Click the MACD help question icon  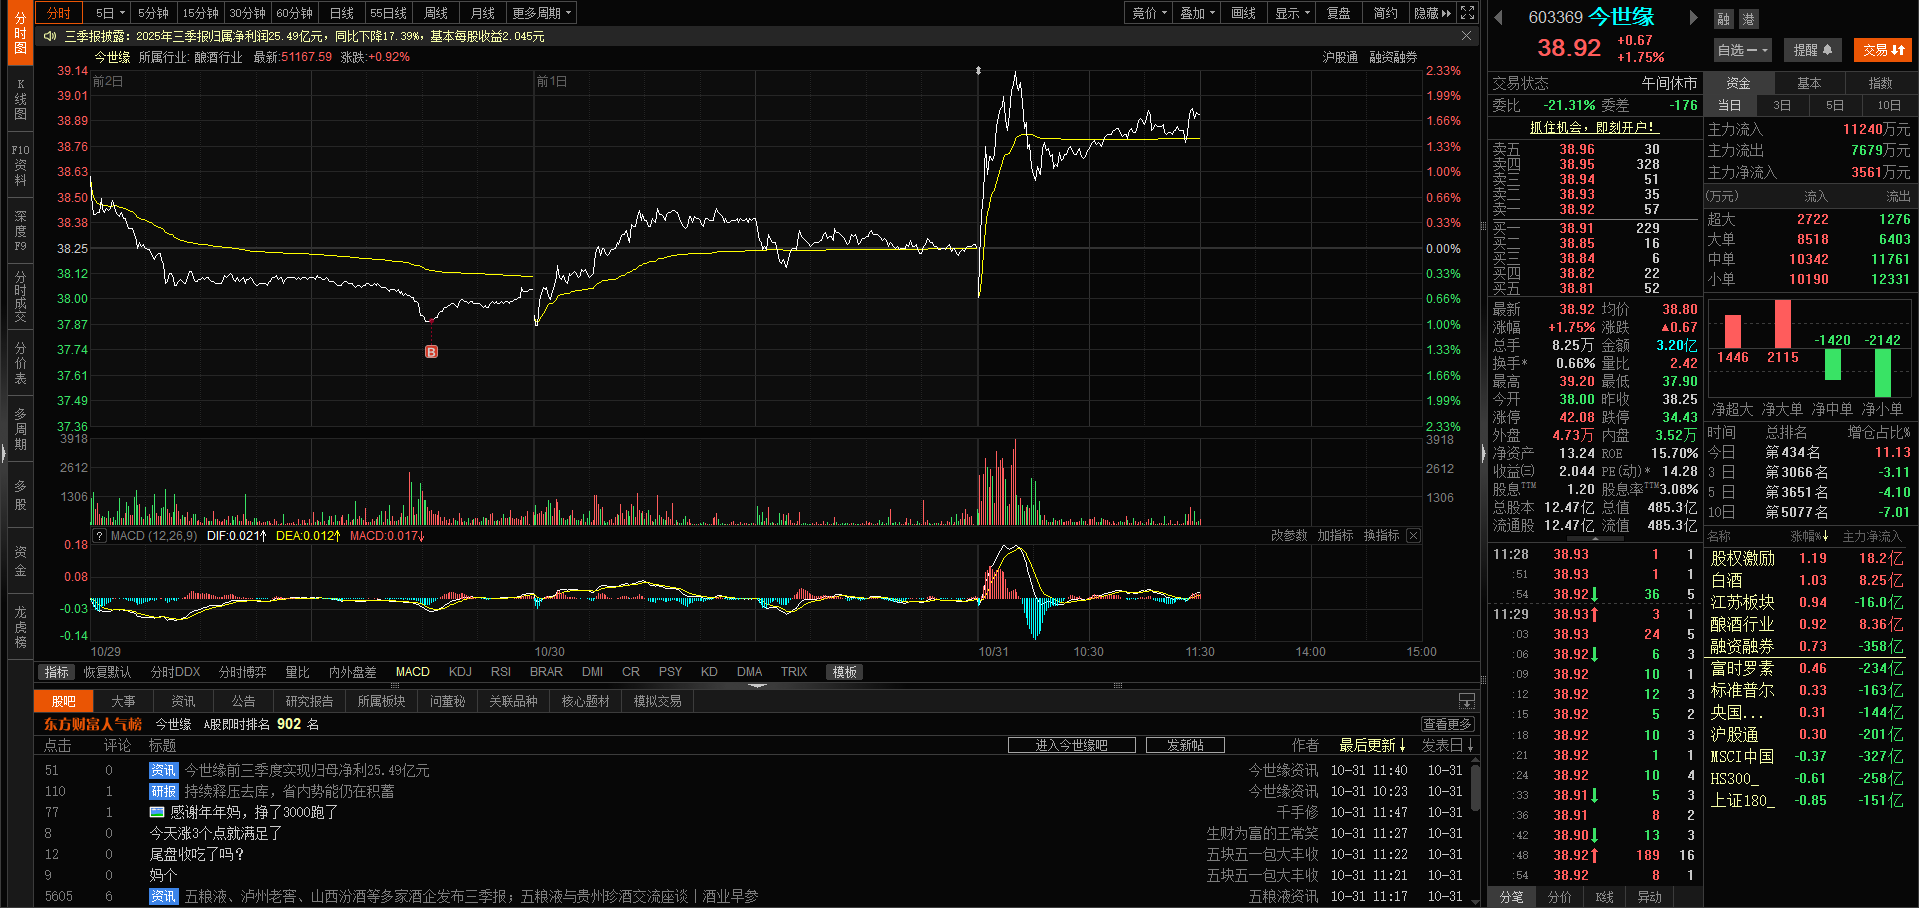(99, 536)
